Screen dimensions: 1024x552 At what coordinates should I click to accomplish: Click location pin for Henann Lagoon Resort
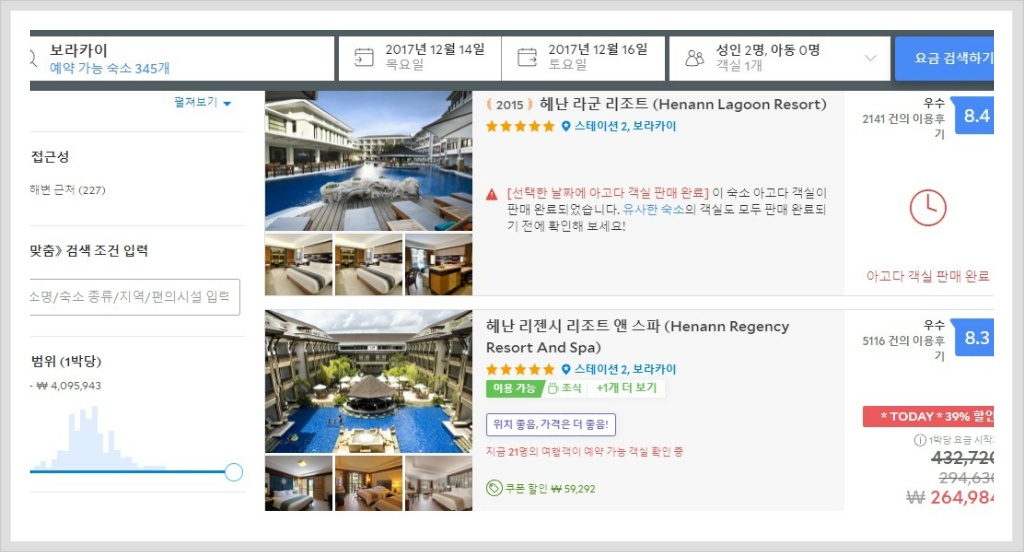click(x=566, y=126)
